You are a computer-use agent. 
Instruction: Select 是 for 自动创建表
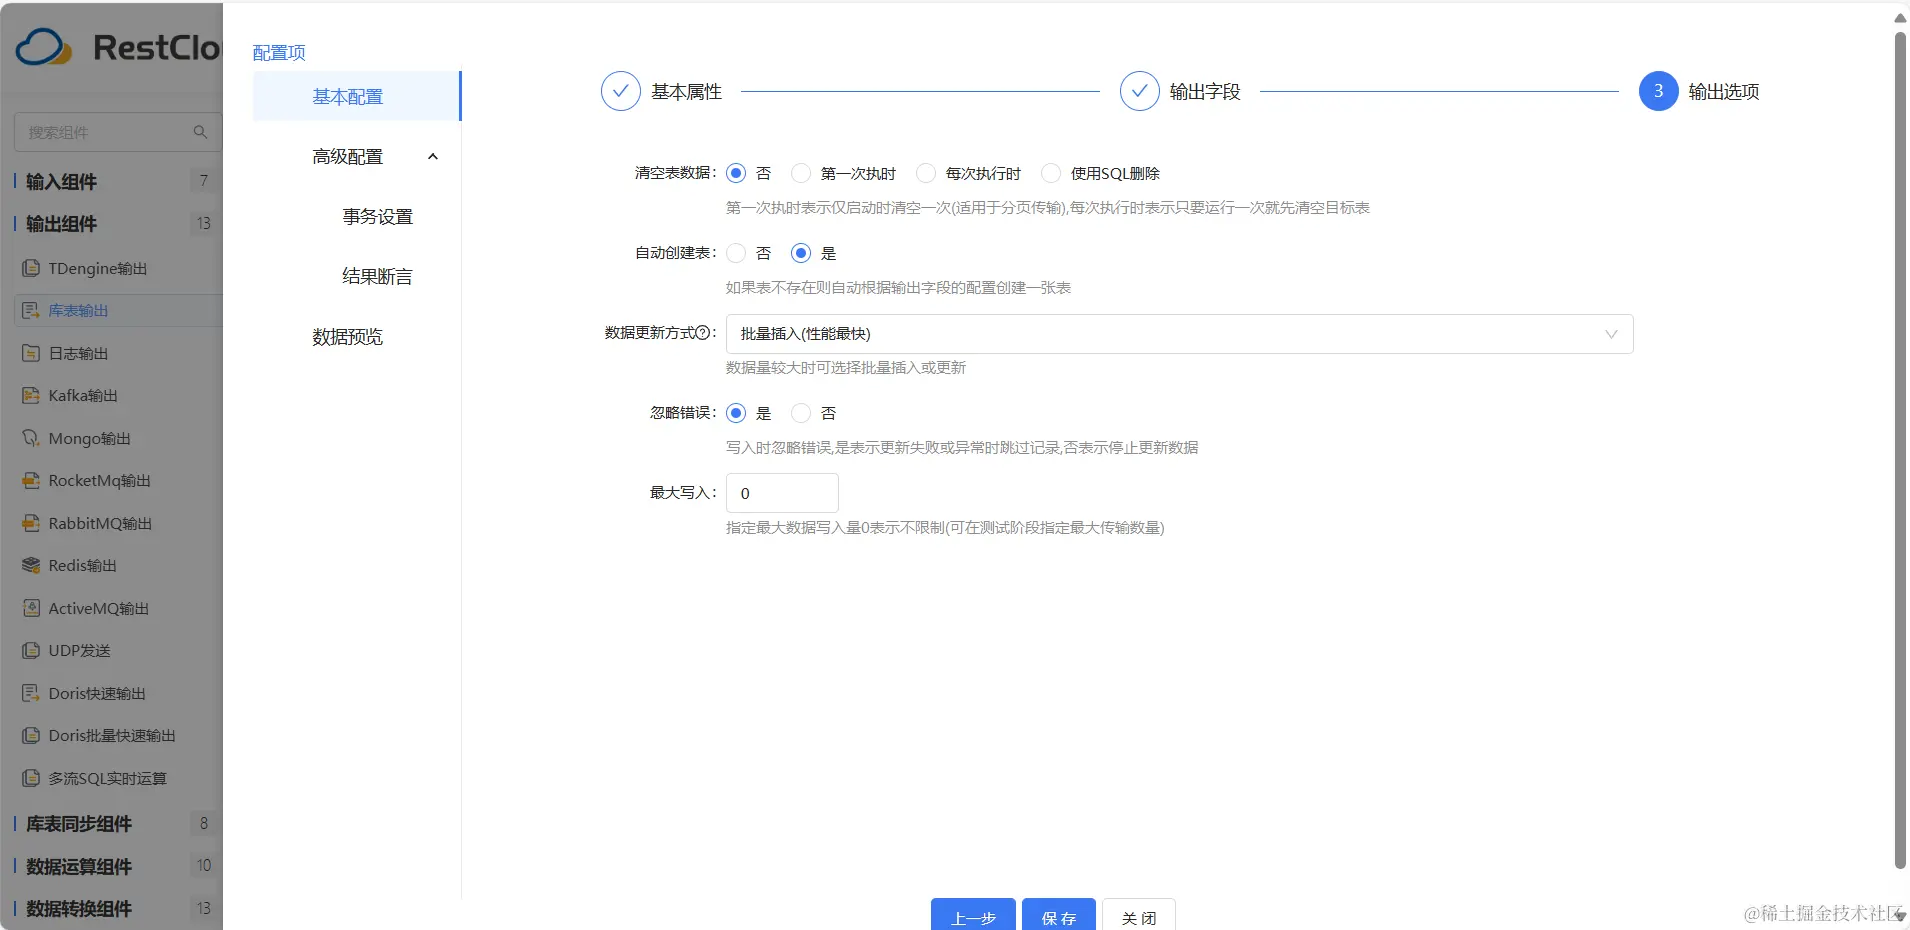(x=801, y=253)
